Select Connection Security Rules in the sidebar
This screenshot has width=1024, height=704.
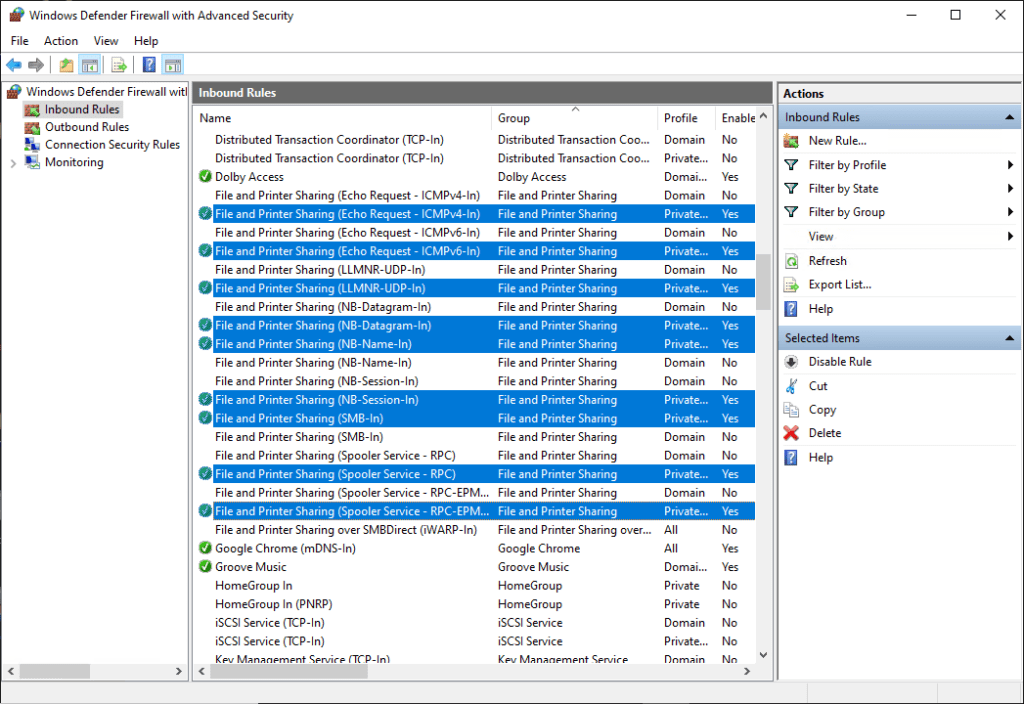103,144
